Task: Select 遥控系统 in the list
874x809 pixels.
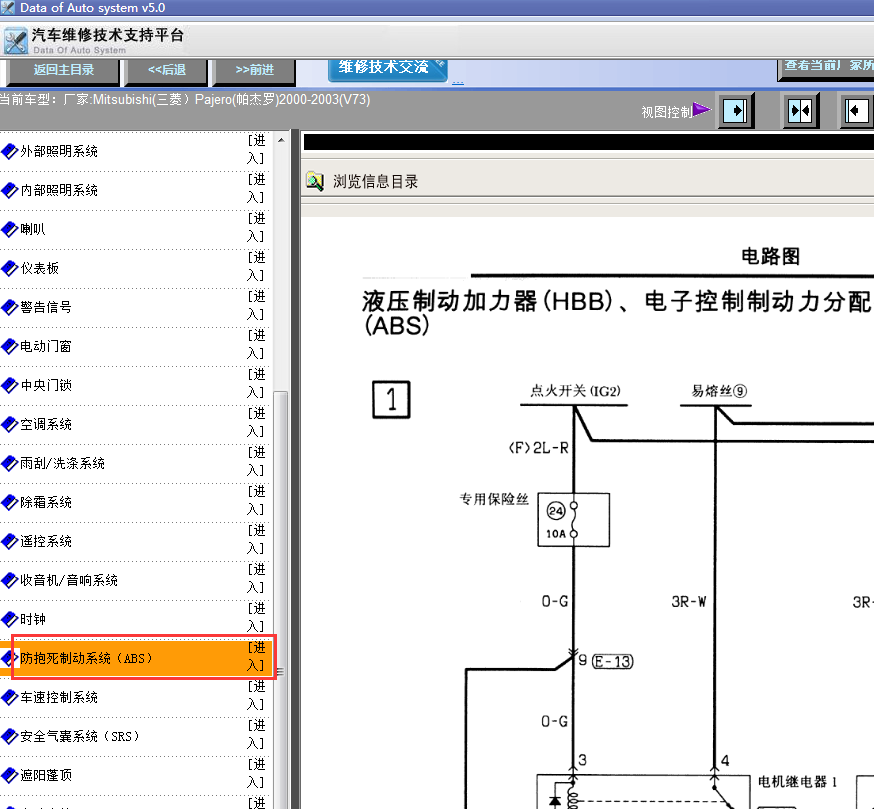Action: click(46, 541)
